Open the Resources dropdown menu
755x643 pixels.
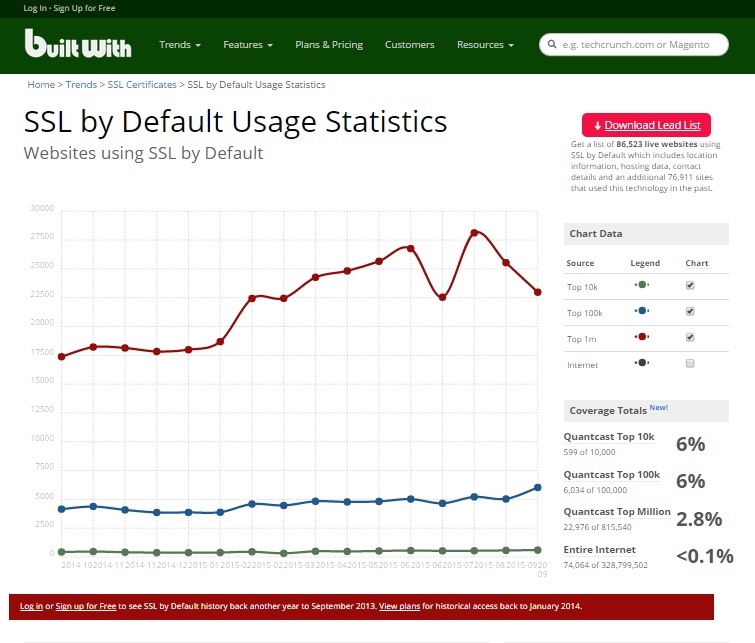pos(485,45)
